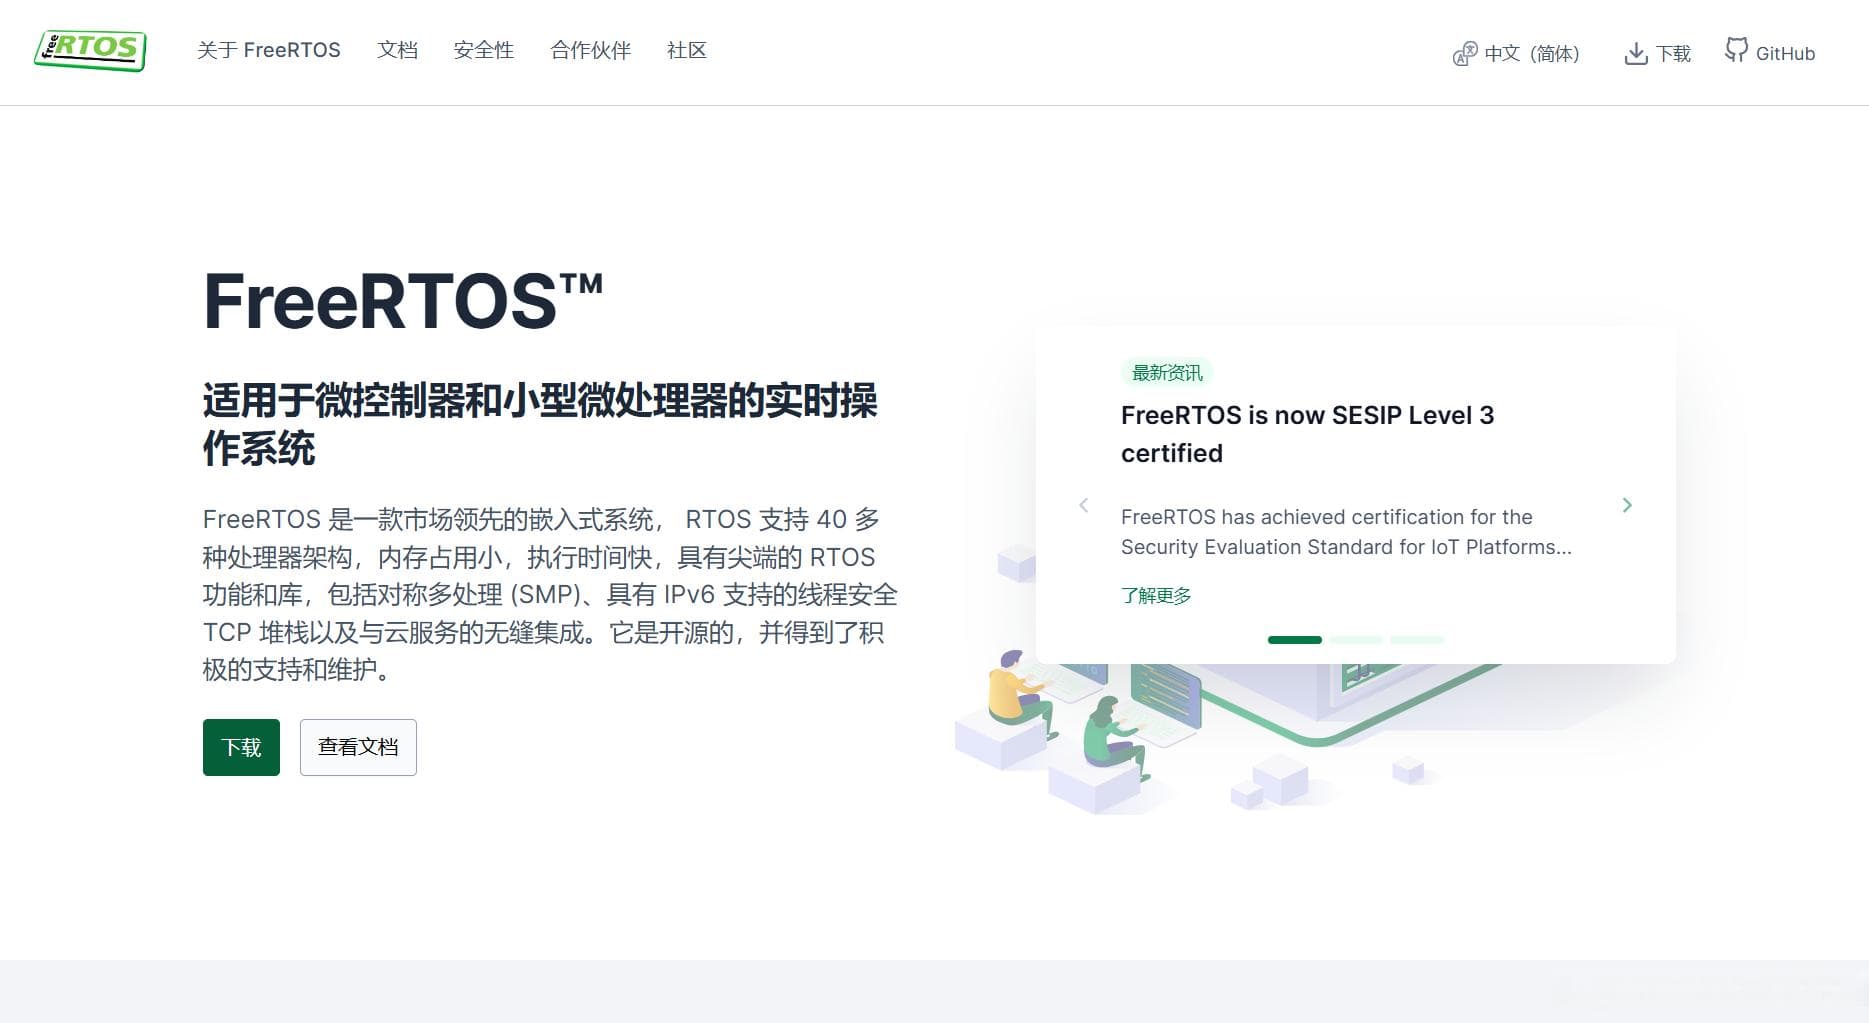Open the 下载 link in header
This screenshot has height=1023, width=1869.
point(1673,54)
